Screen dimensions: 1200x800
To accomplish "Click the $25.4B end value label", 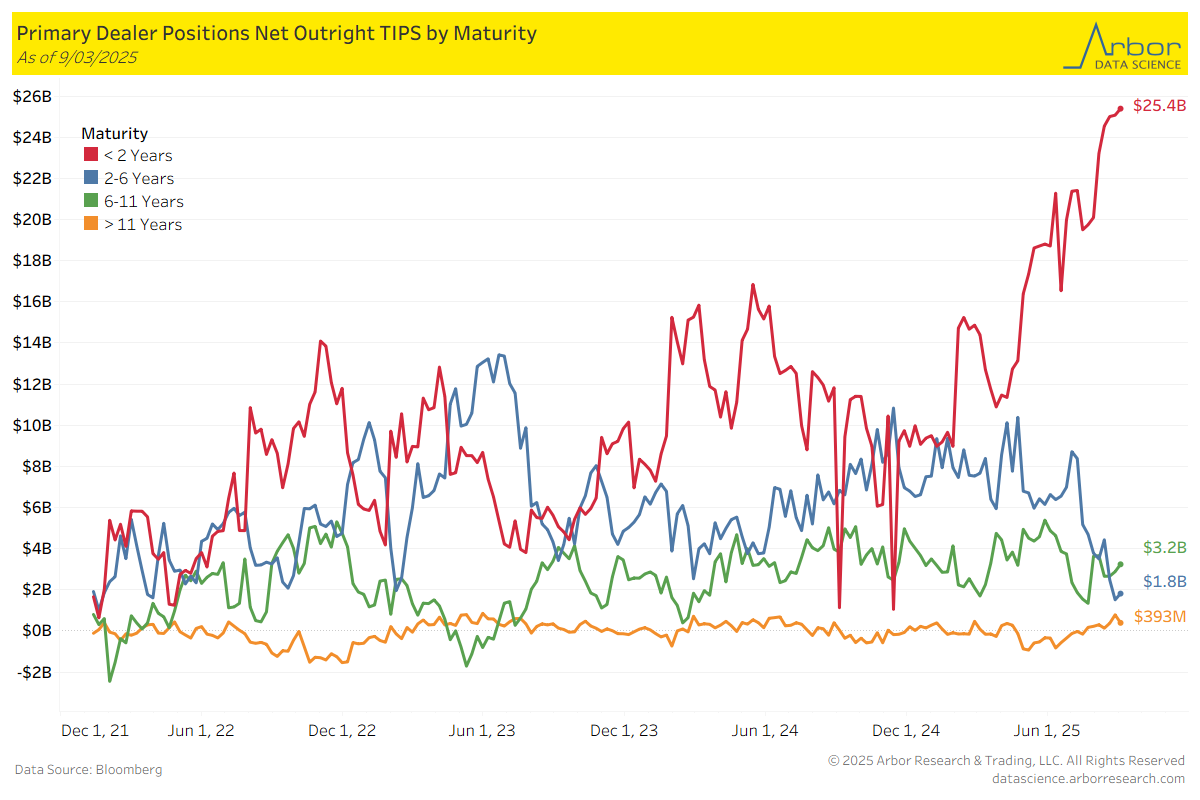I will click(x=1158, y=105).
